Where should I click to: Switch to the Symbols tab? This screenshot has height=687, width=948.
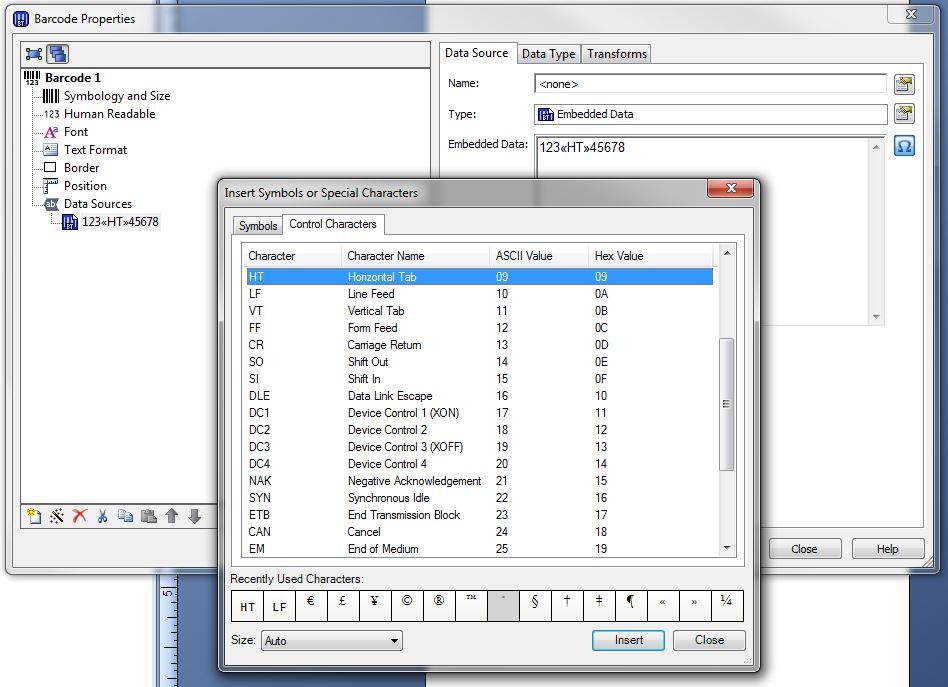[258, 226]
